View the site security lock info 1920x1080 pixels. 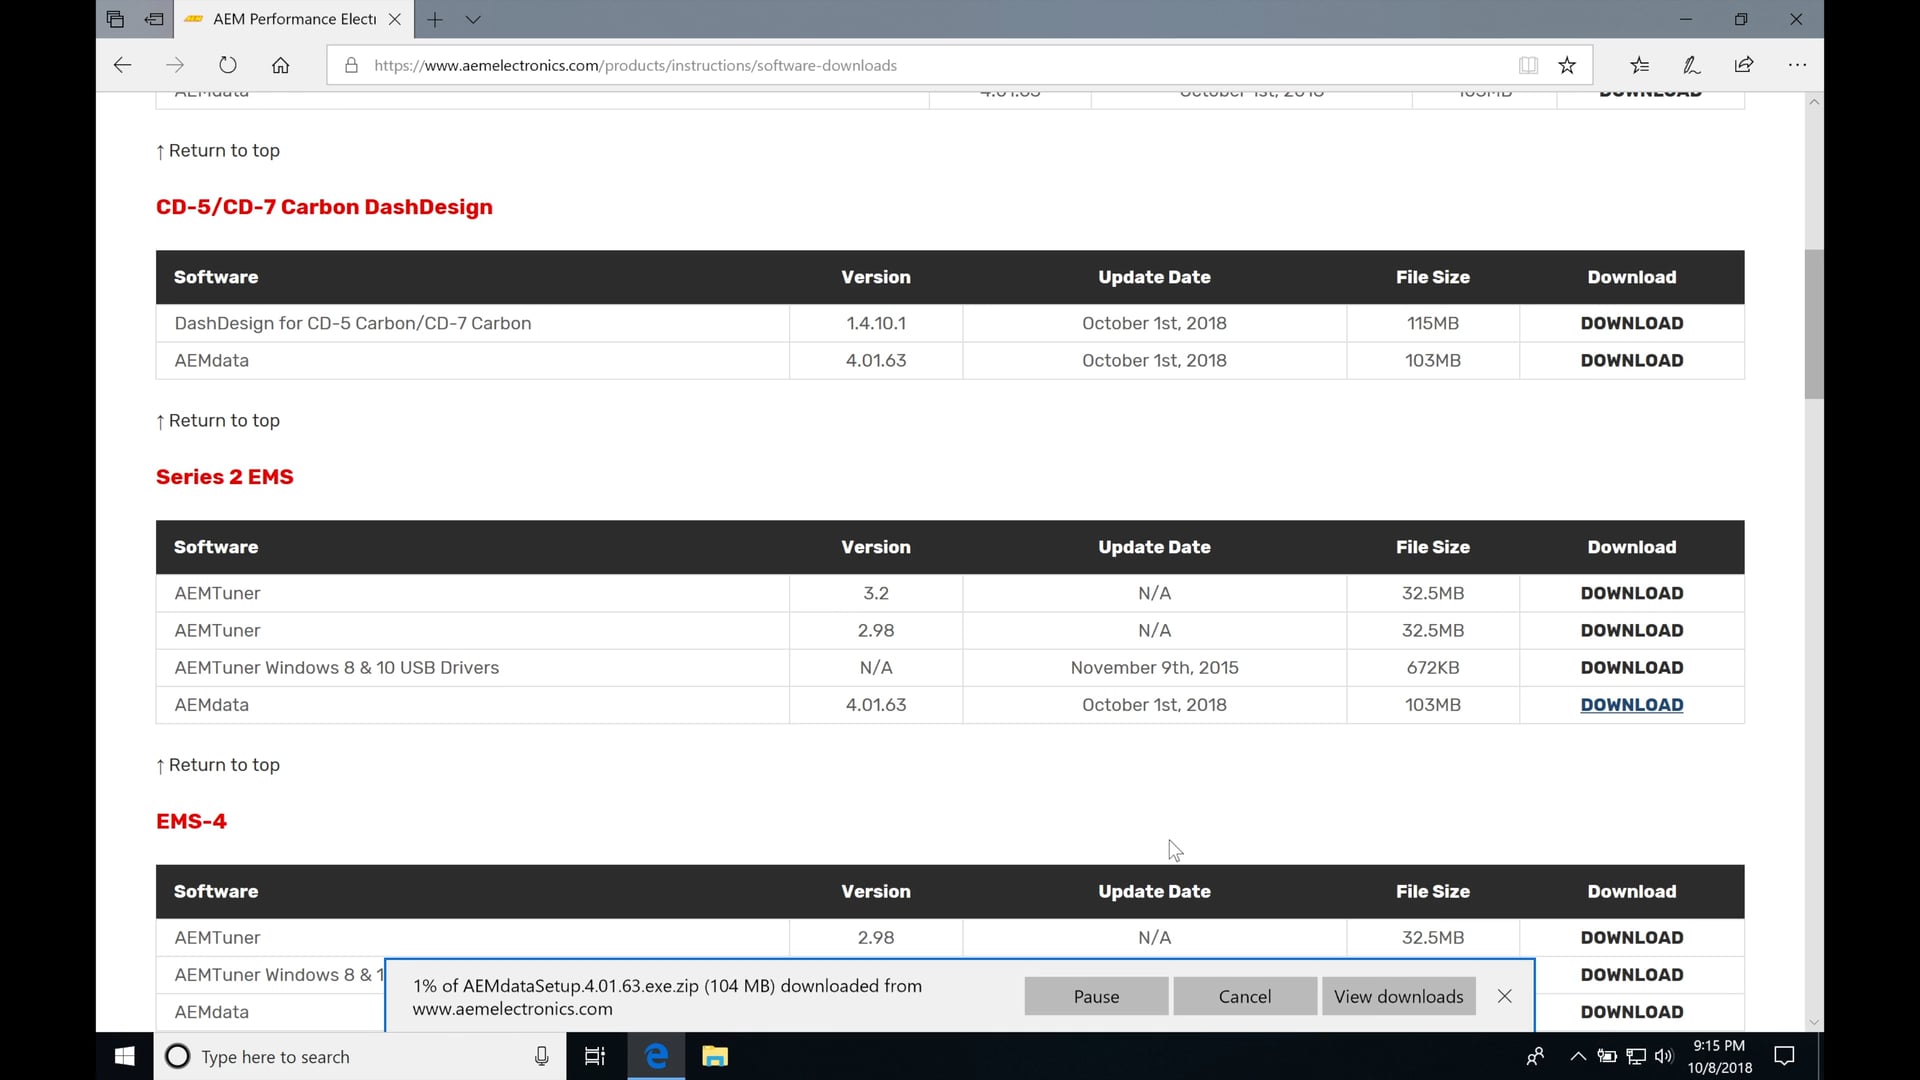350,65
